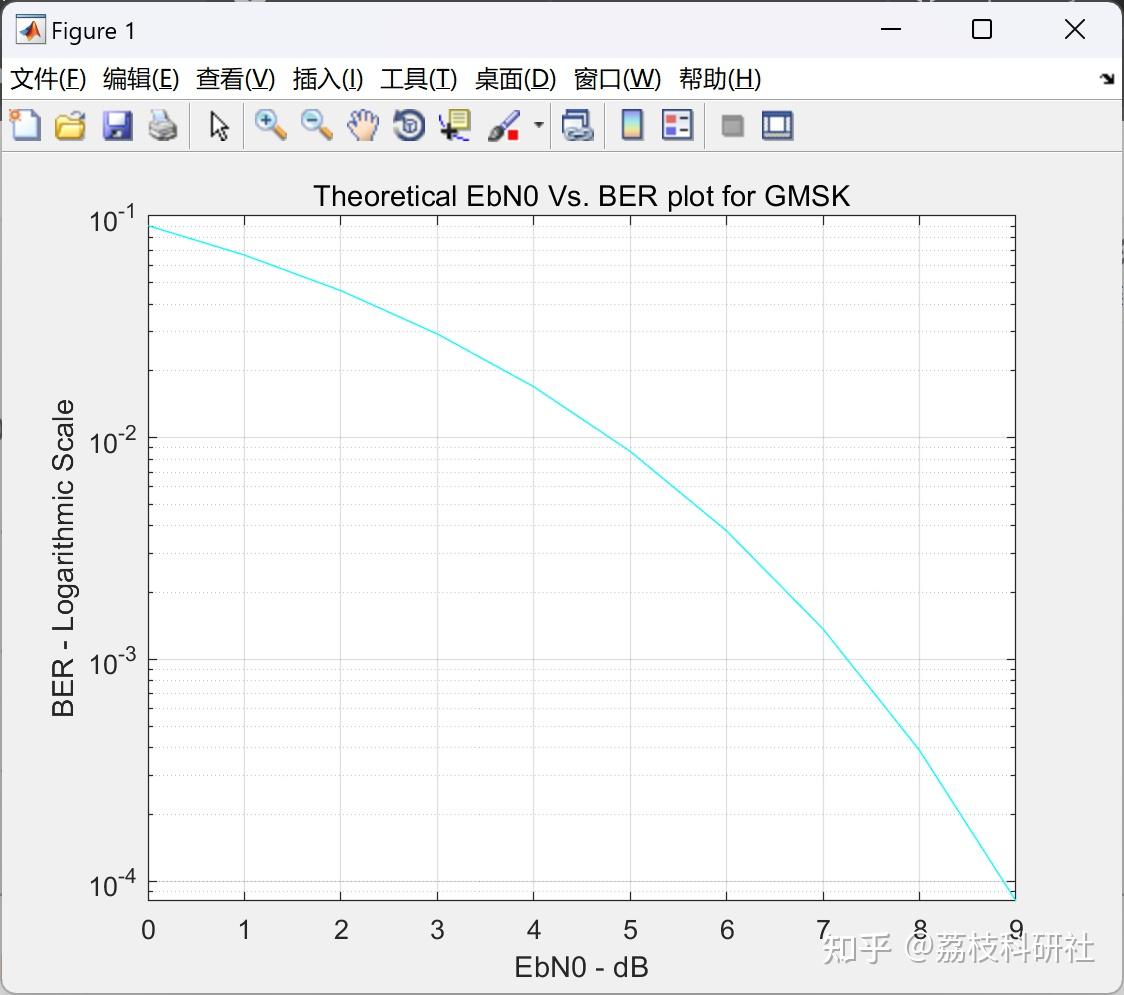The image size is (1124, 995).
Task: Show Plot Tools and dock figure
Action: tap(777, 125)
